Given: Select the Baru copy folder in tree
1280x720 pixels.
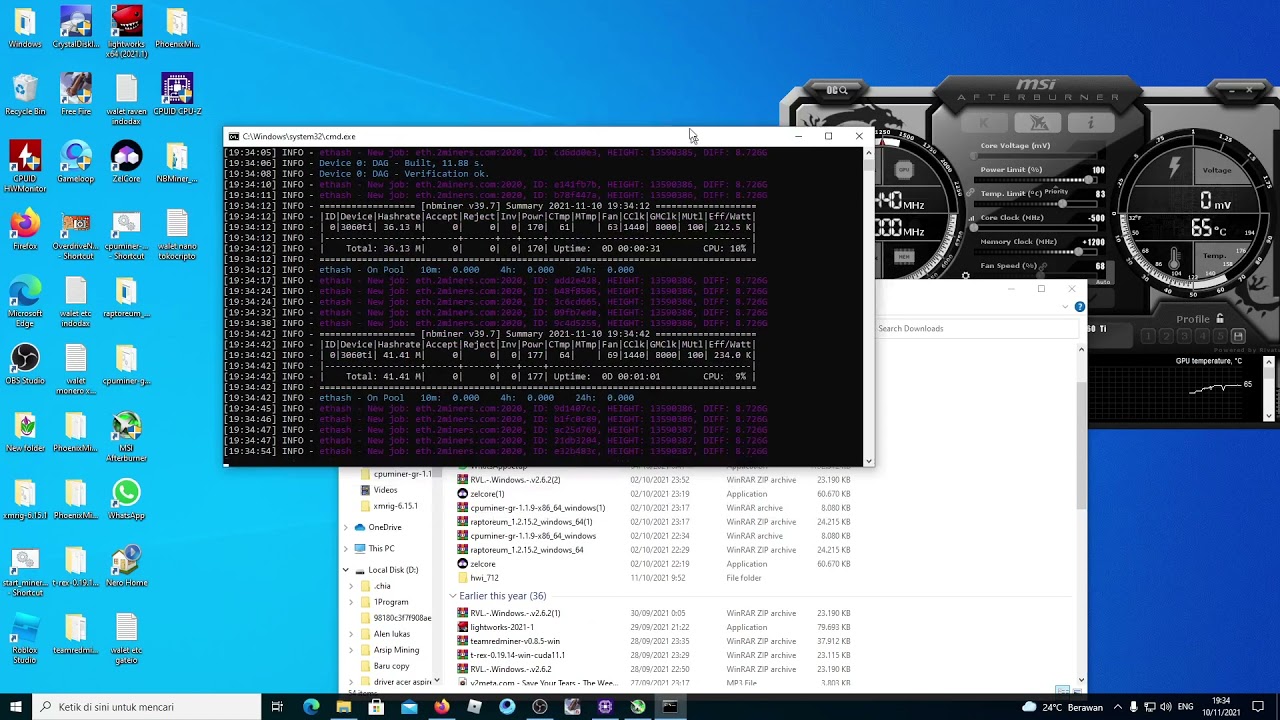Looking at the screenshot, I should pyautogui.click(x=391, y=666).
